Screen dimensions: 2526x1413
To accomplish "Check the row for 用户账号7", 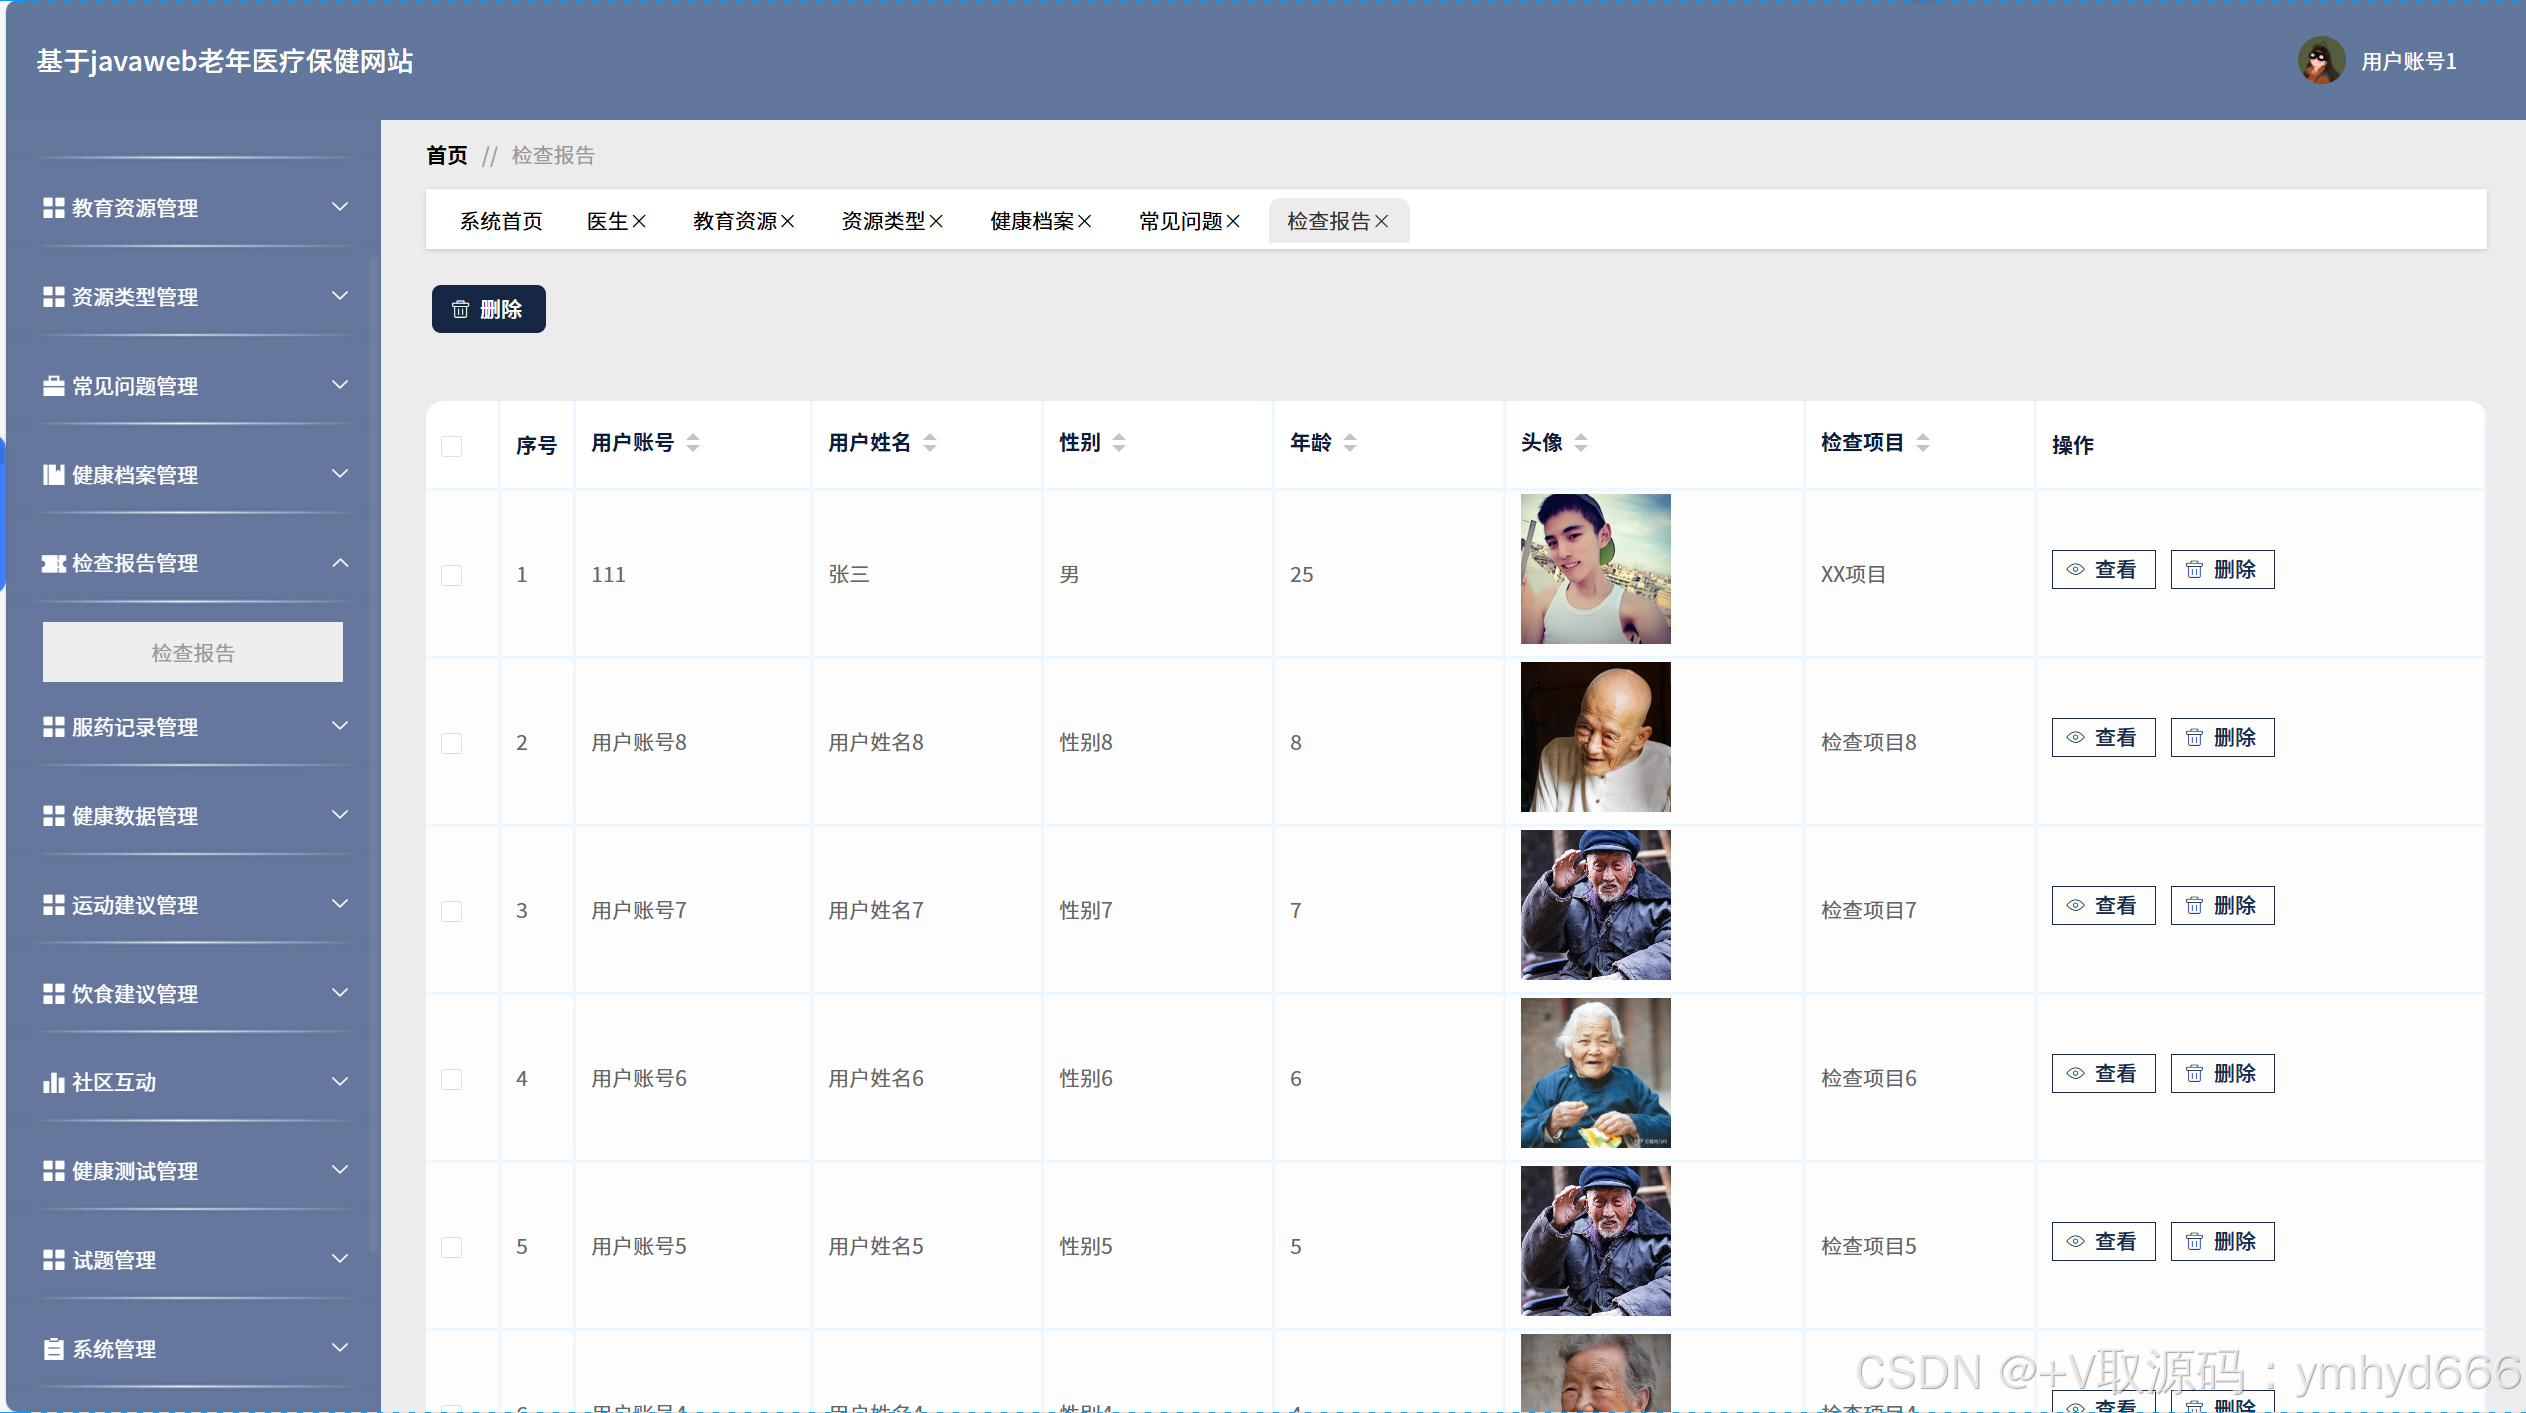I will click(452, 911).
